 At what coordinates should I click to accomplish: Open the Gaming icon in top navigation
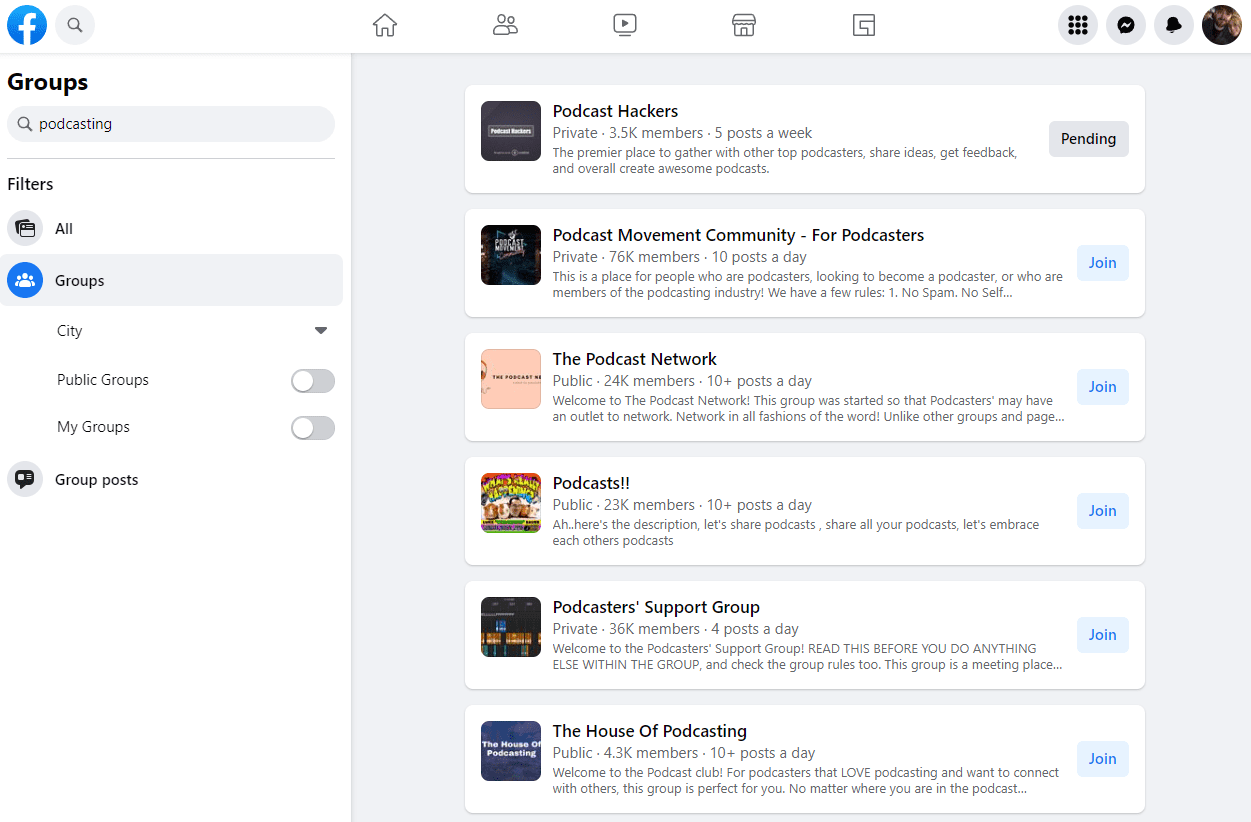coord(864,25)
